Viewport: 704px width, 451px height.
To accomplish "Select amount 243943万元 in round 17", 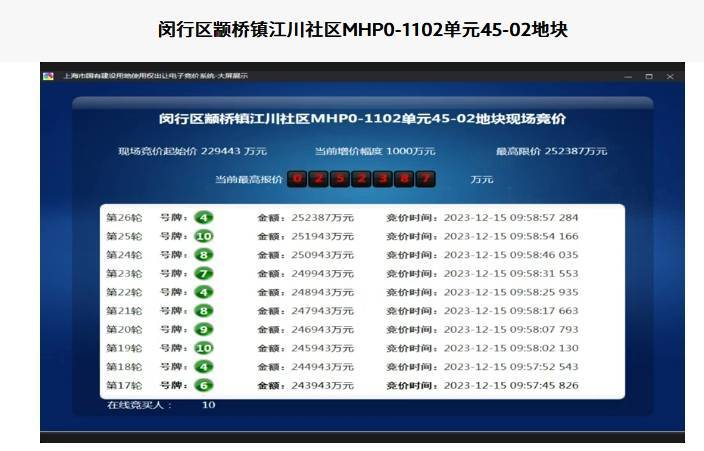I will click(322, 385).
